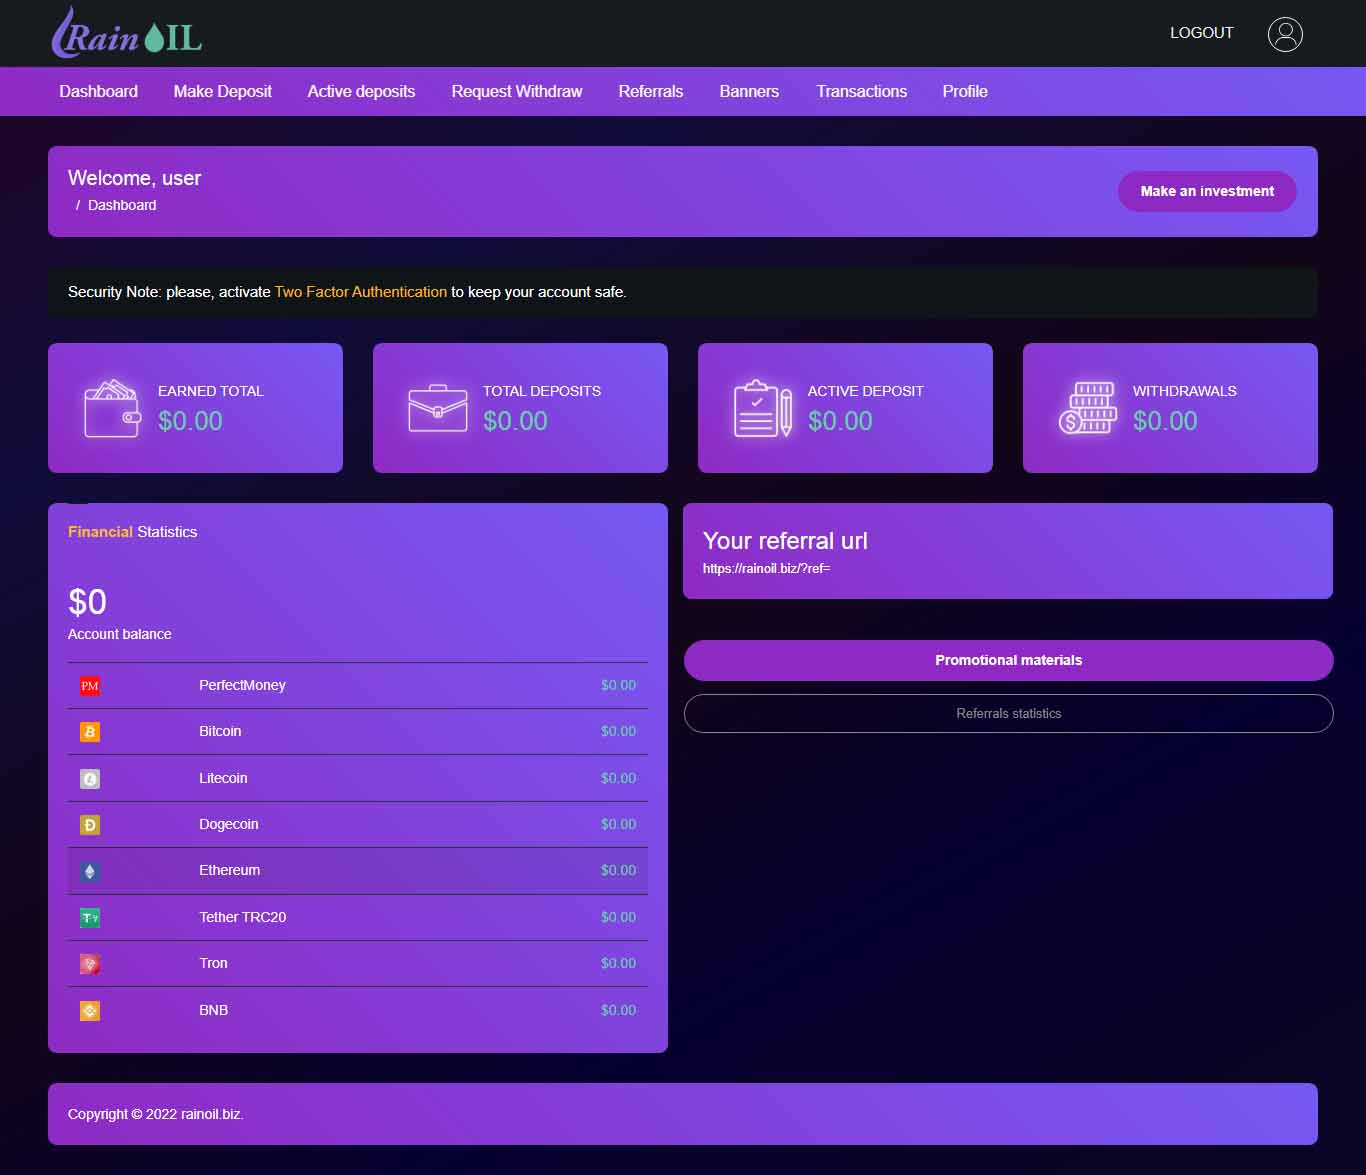The height and width of the screenshot is (1175, 1366).
Task: Click the Earned Total $0.00 amount
Action: point(190,421)
